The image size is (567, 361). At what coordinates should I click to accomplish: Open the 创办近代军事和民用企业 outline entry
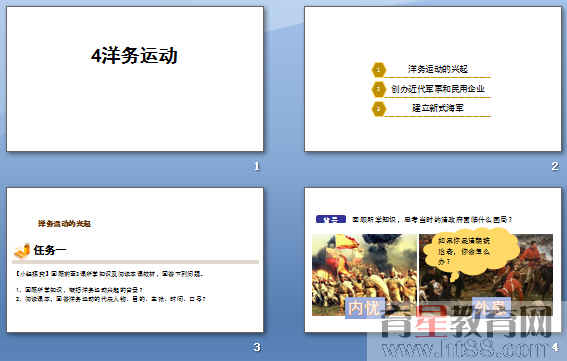[x=438, y=89]
